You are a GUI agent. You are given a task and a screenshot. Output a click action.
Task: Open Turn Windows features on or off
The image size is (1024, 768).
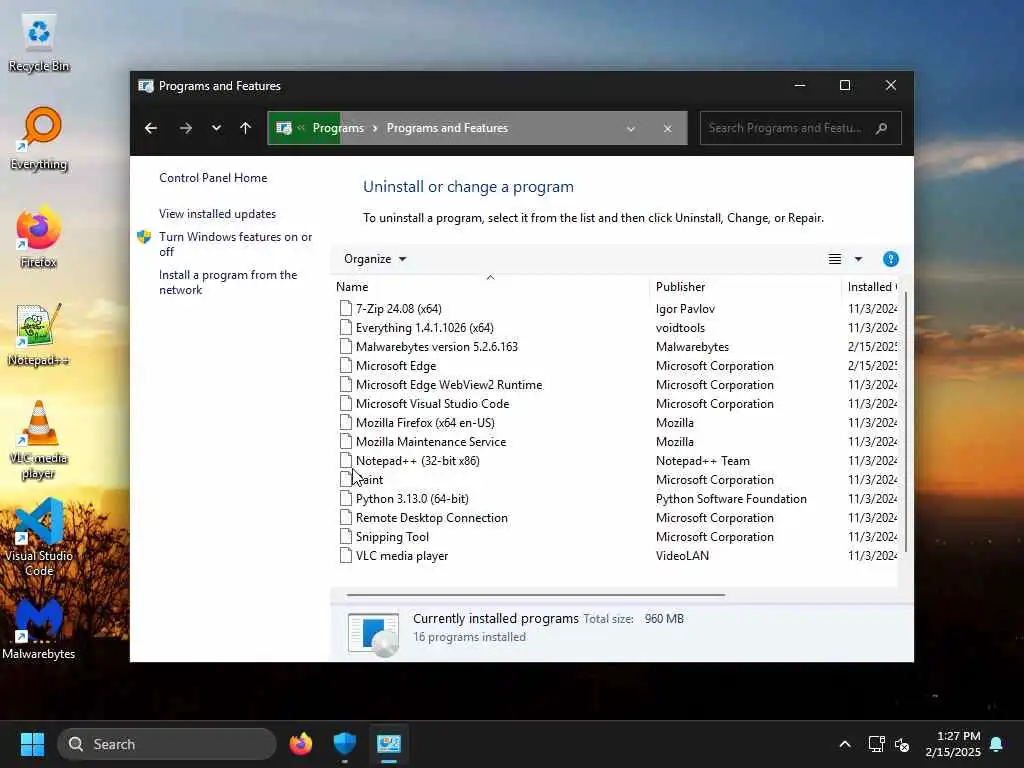(235, 244)
